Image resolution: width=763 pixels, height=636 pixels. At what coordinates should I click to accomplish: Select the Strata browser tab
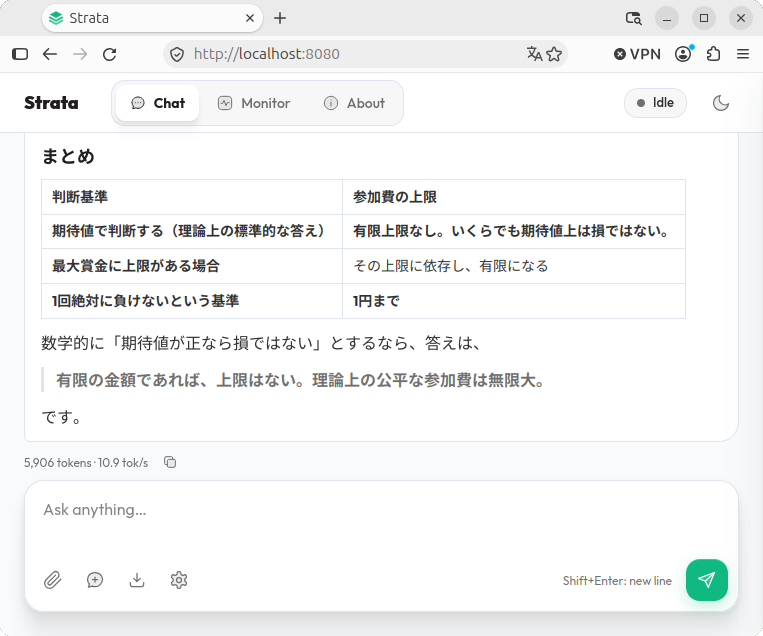point(152,18)
